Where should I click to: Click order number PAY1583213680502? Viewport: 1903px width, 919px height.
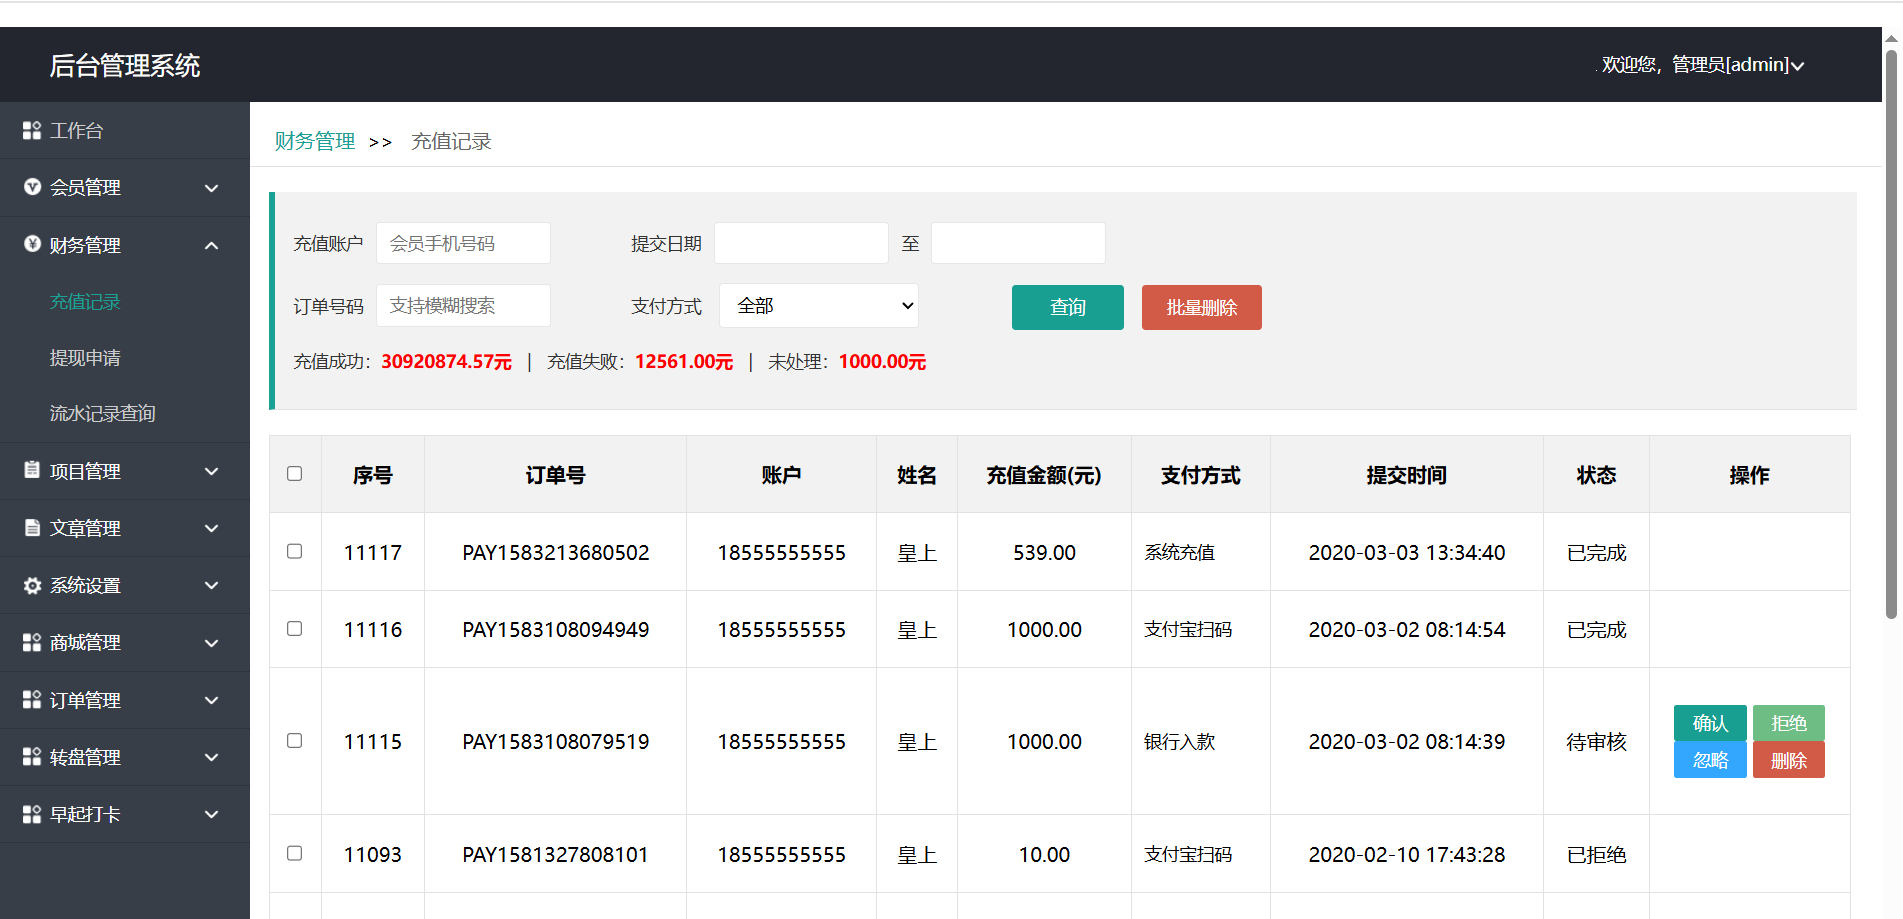(556, 553)
